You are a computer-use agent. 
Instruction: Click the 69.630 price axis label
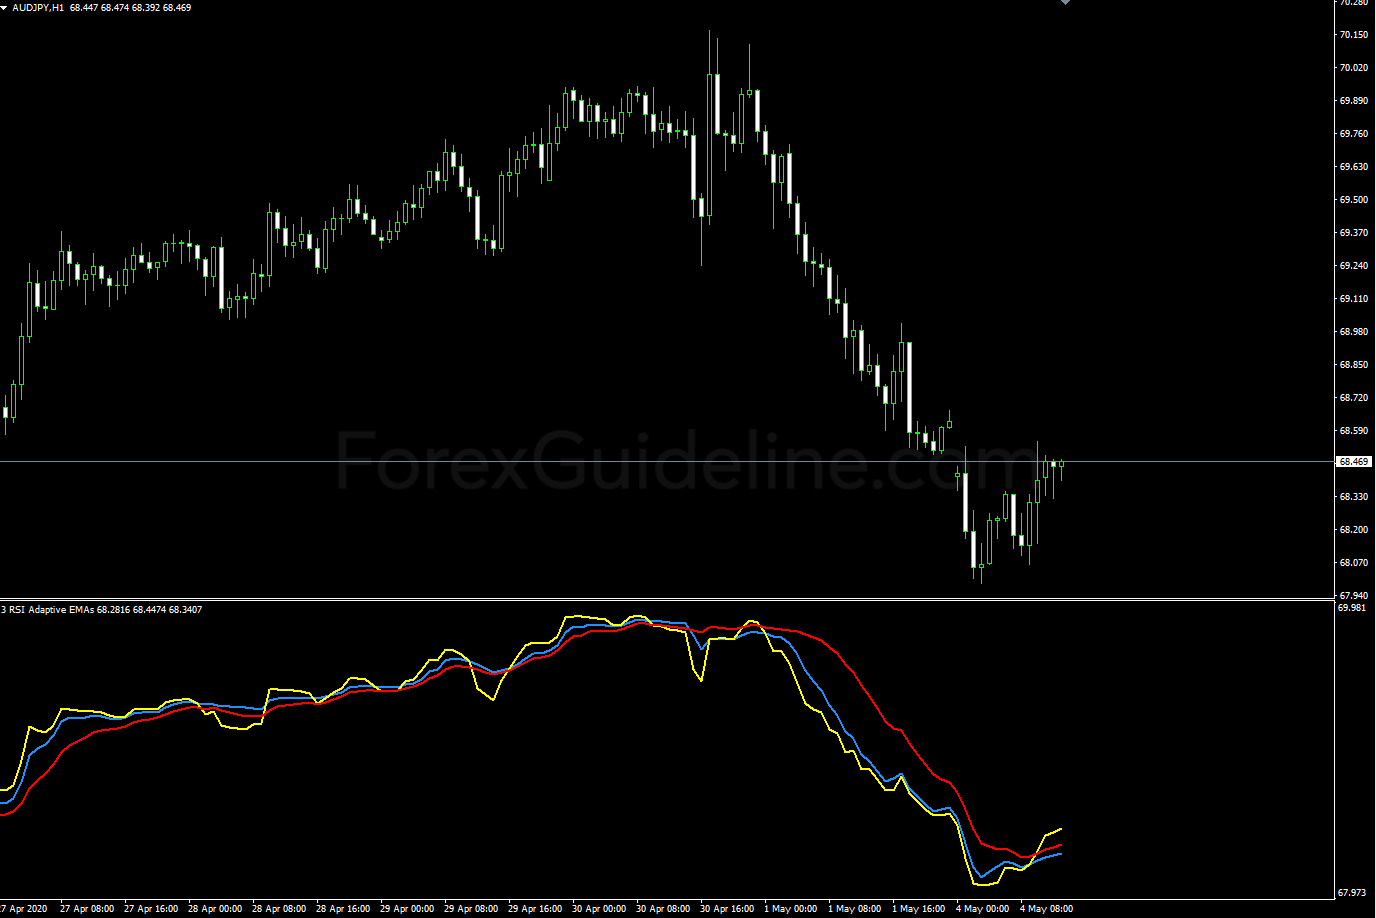tap(1354, 167)
